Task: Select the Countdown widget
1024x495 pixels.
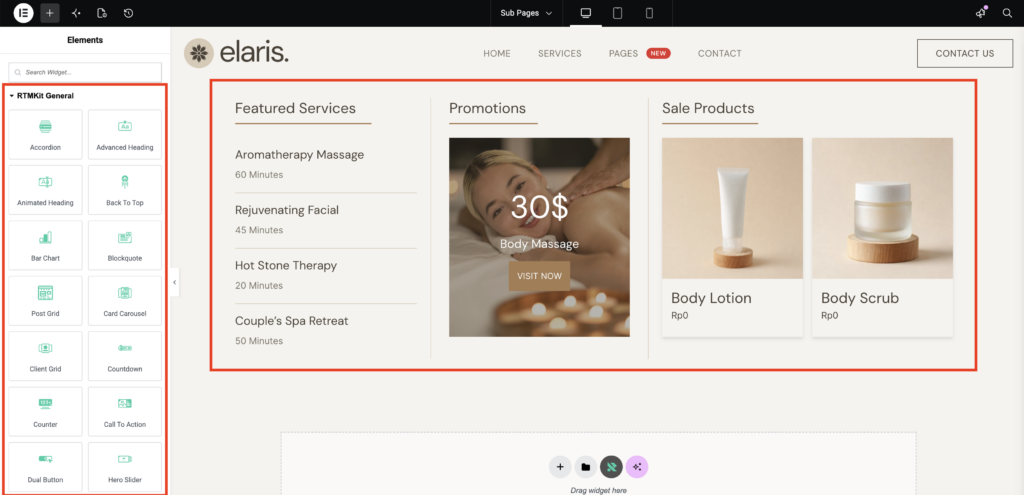Action: 125,356
